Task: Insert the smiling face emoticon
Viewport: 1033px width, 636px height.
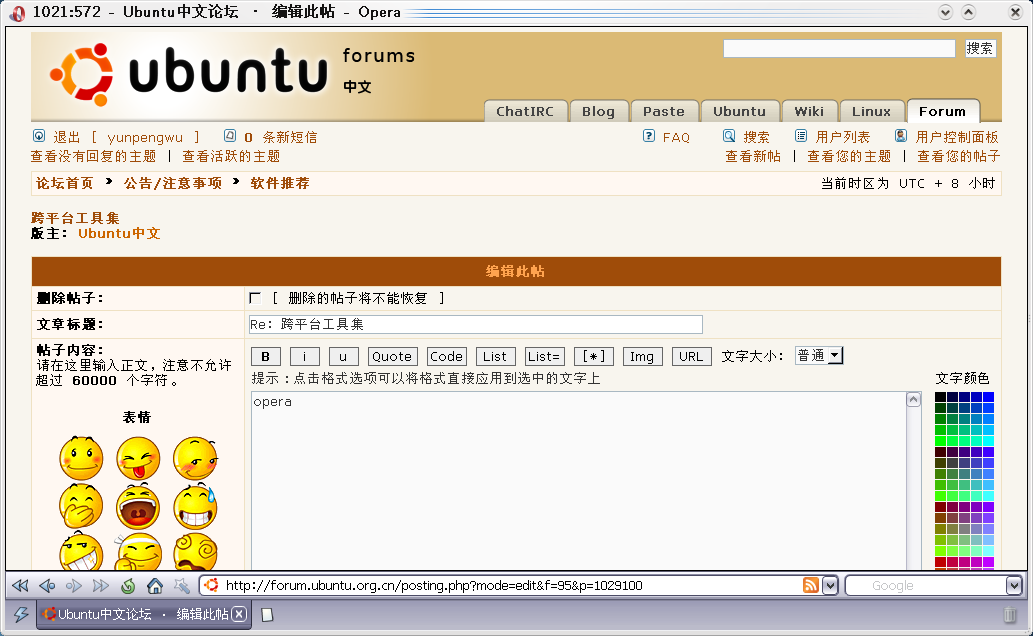Action: (x=81, y=458)
